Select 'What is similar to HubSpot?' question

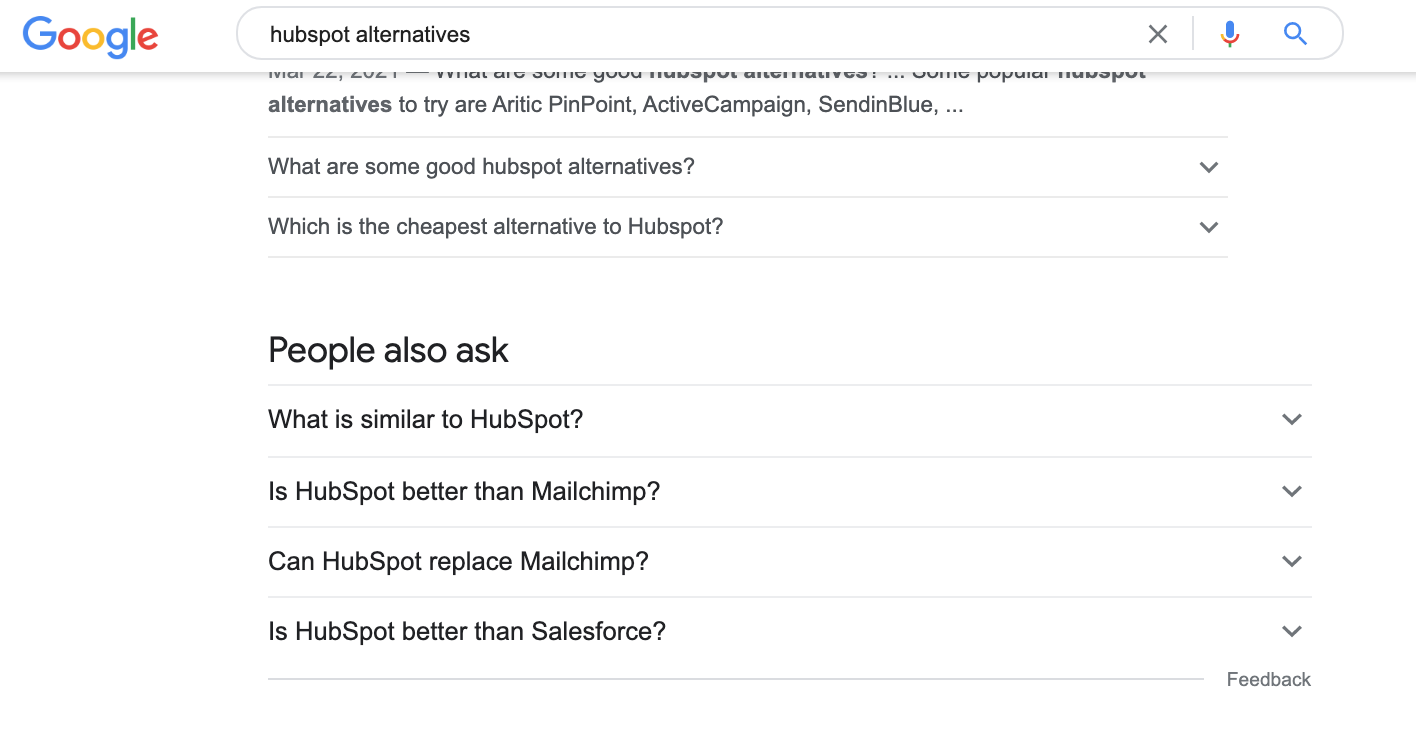(x=425, y=419)
